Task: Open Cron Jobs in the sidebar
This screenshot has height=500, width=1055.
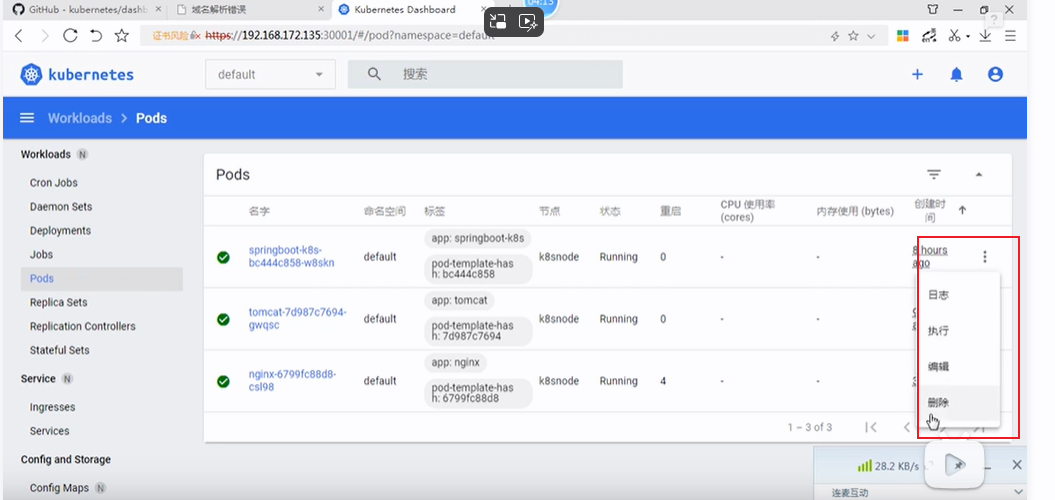Action: (54, 183)
